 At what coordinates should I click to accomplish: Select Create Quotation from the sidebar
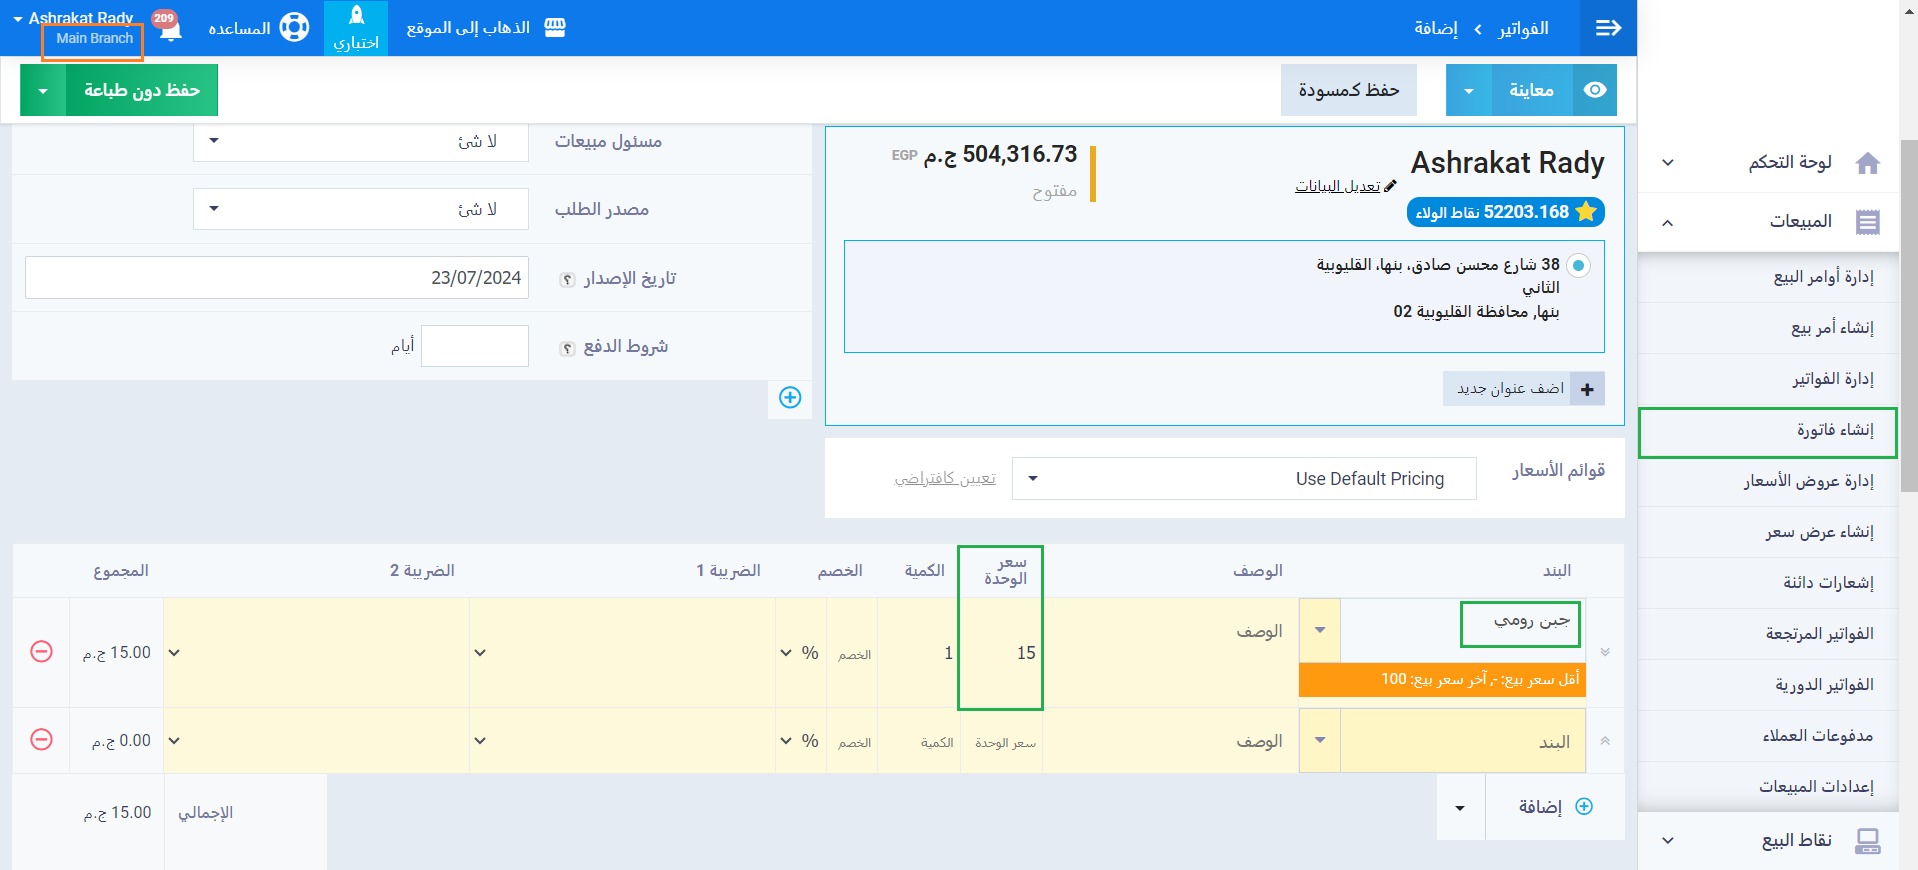pos(1819,532)
